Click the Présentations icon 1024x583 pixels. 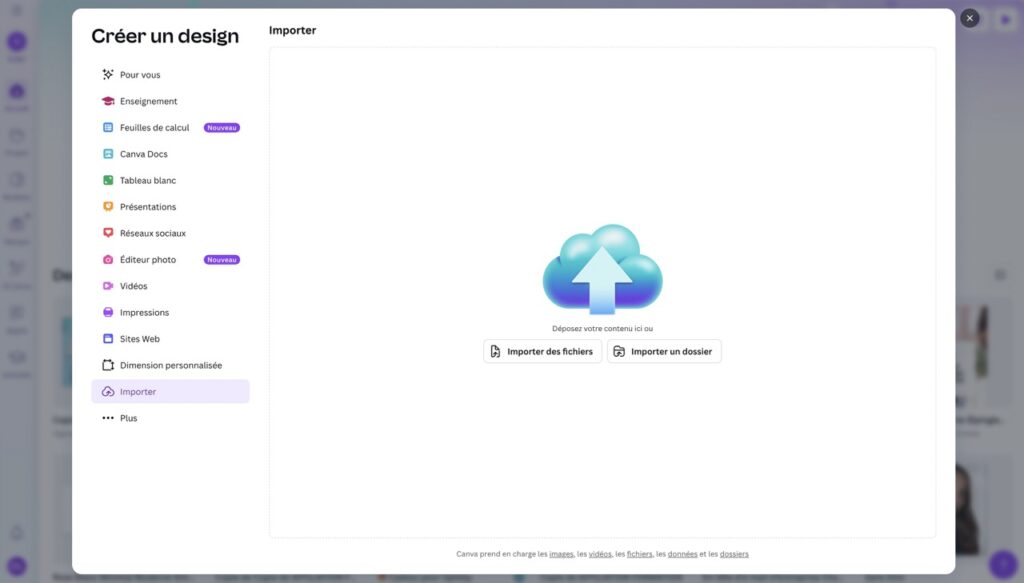tap(108, 207)
